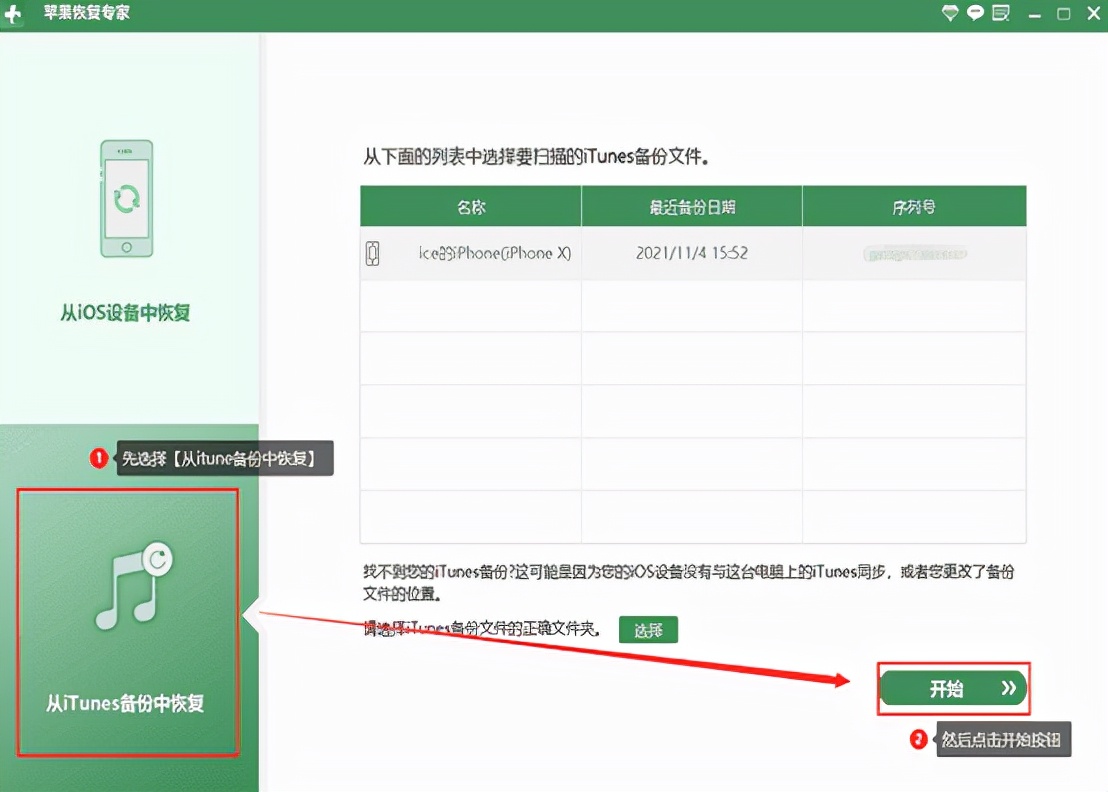This screenshot has height=792, width=1108.
Task: Click the 序列号 column header
Action: [x=913, y=205]
